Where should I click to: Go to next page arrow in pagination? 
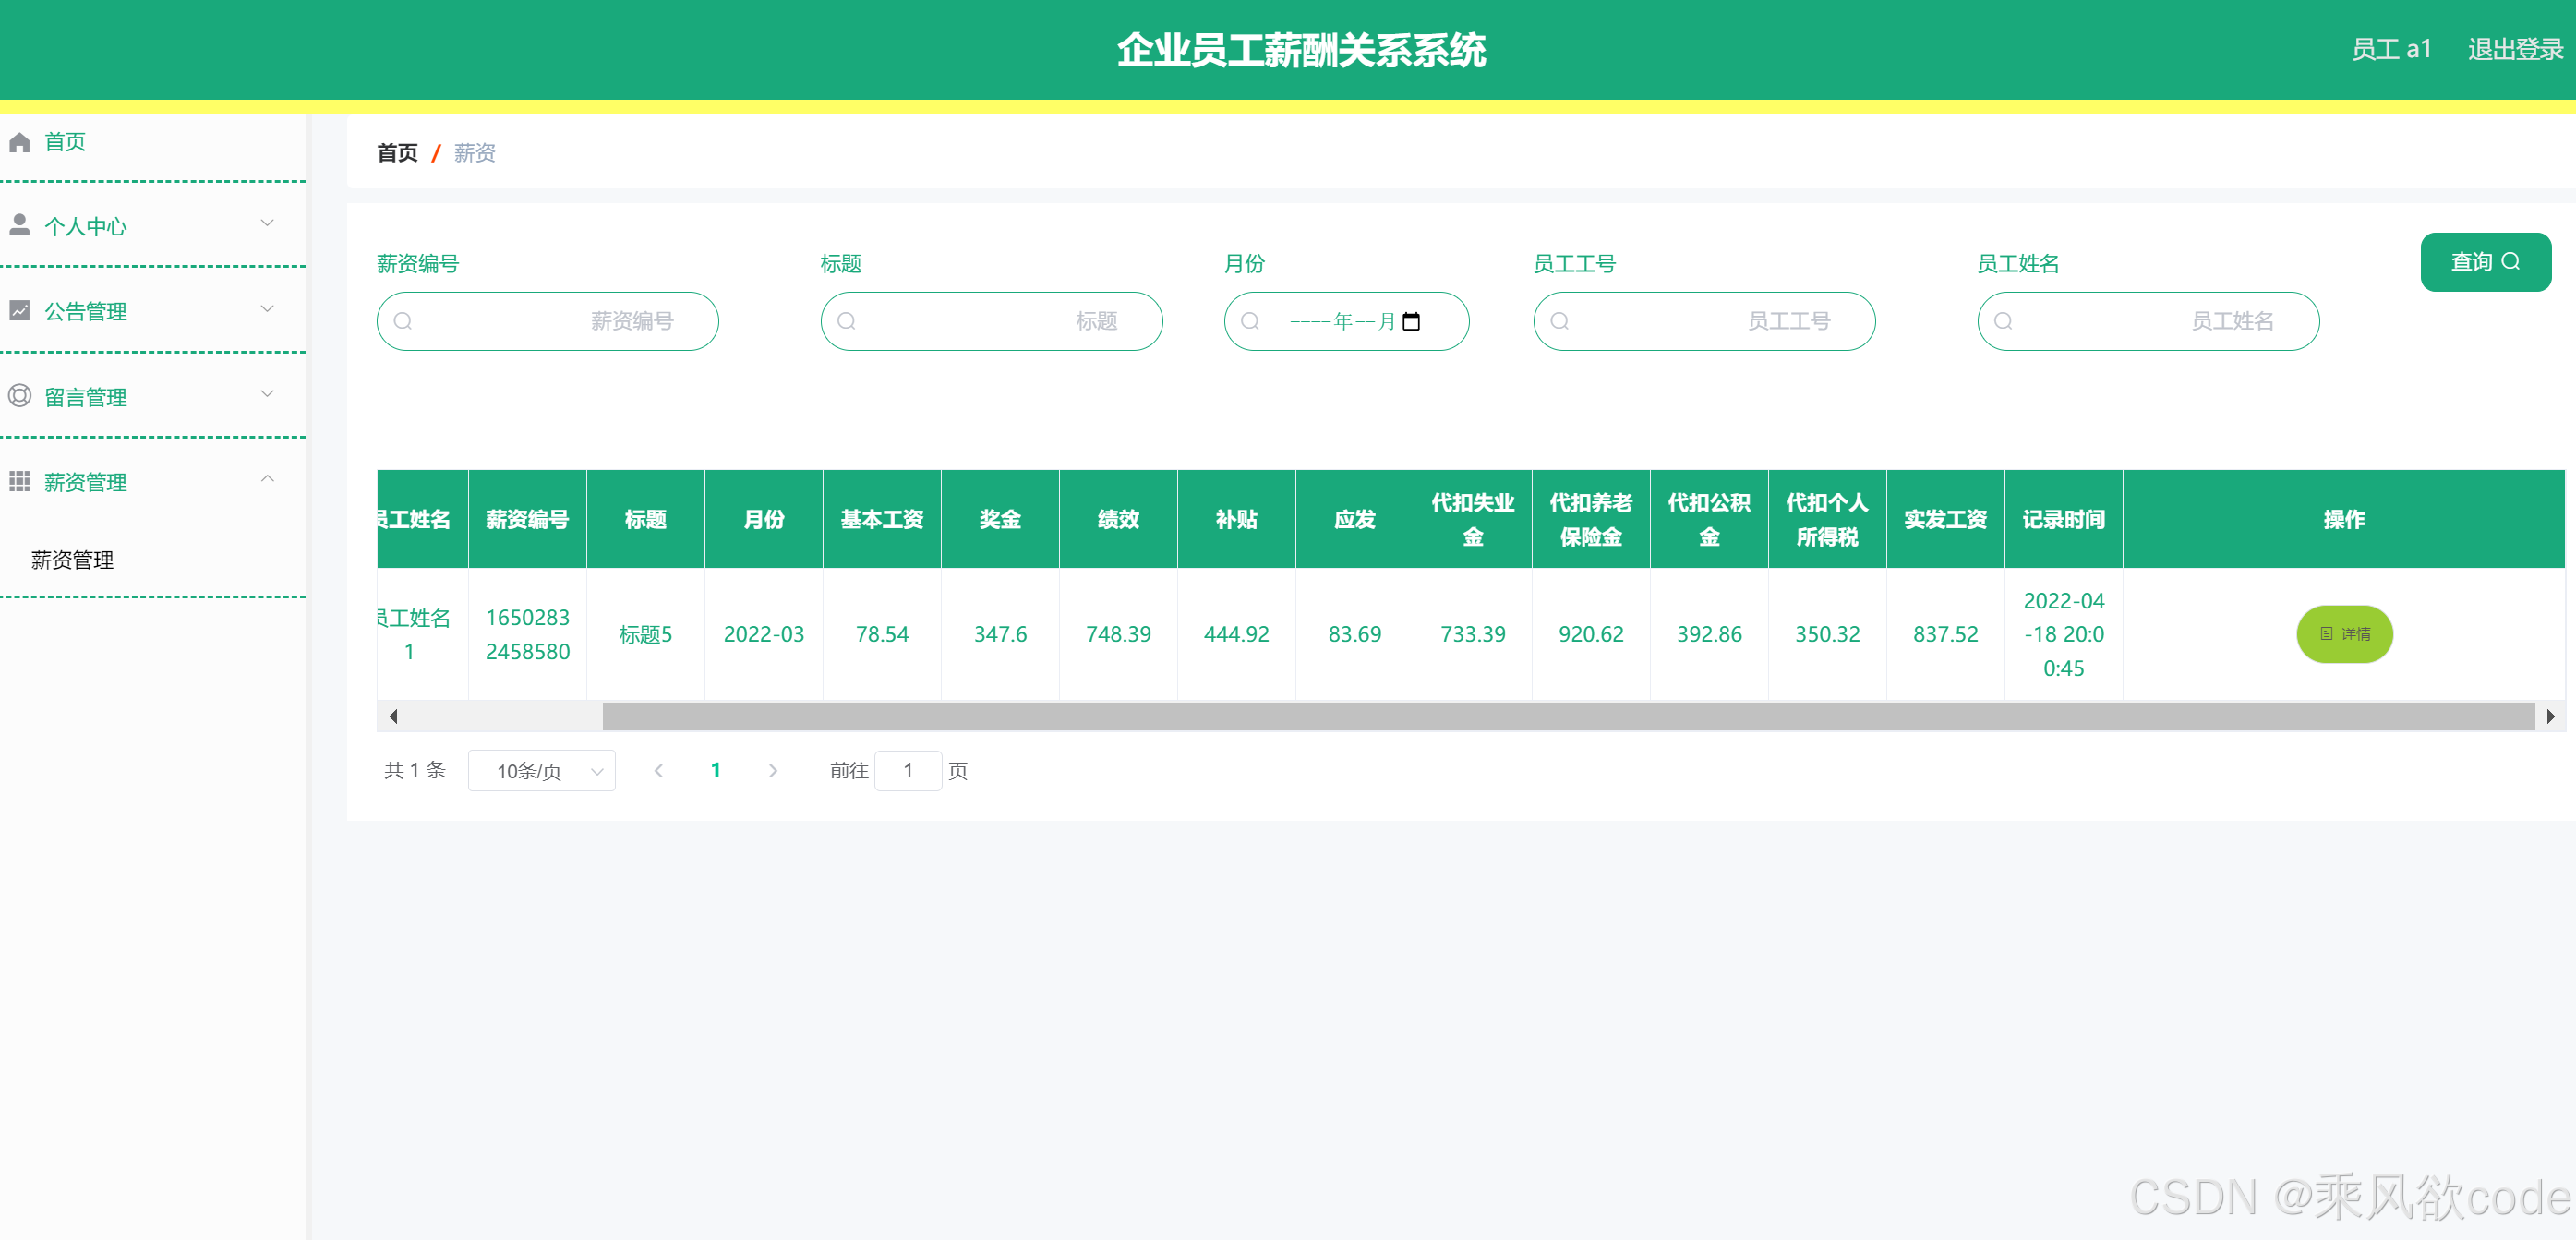point(772,771)
